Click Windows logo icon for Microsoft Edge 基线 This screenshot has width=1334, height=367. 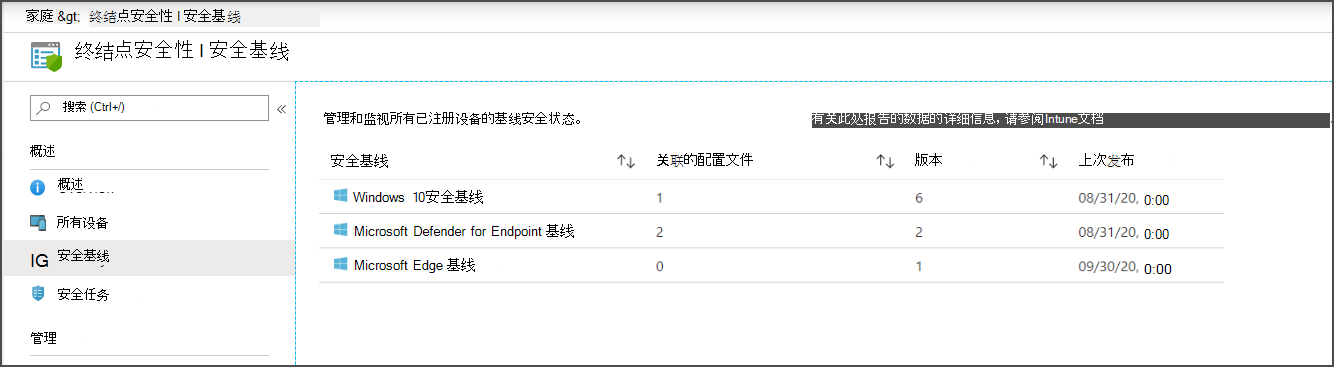pyautogui.click(x=340, y=264)
